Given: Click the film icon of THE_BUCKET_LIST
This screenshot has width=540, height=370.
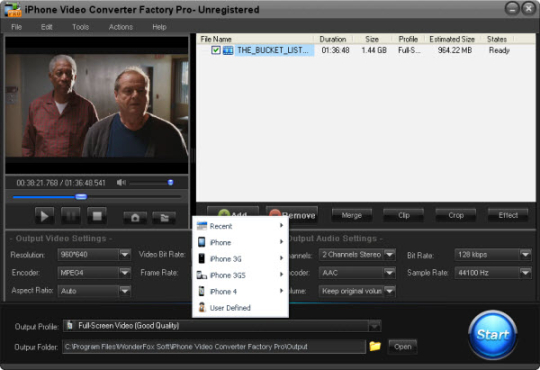Looking at the screenshot, I should coord(228,50).
